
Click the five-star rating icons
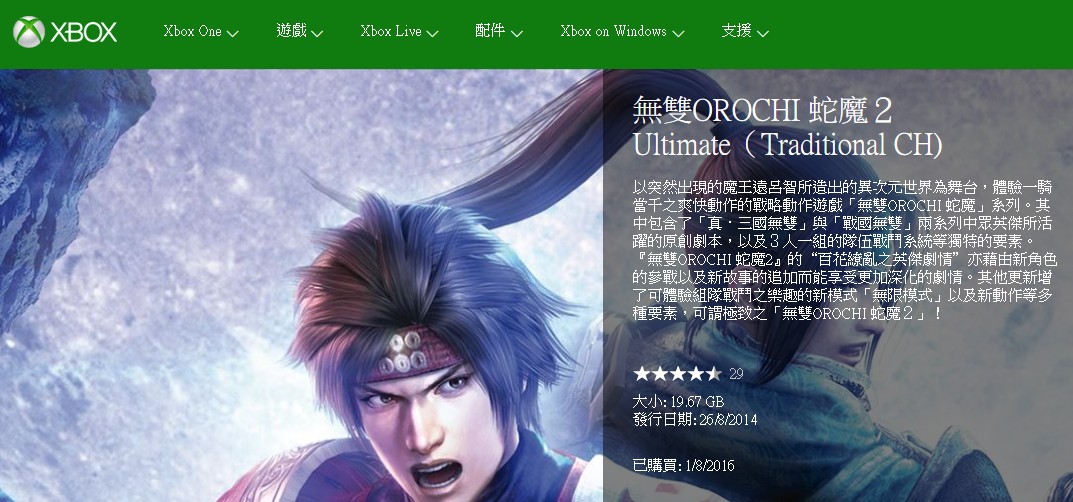coord(677,373)
